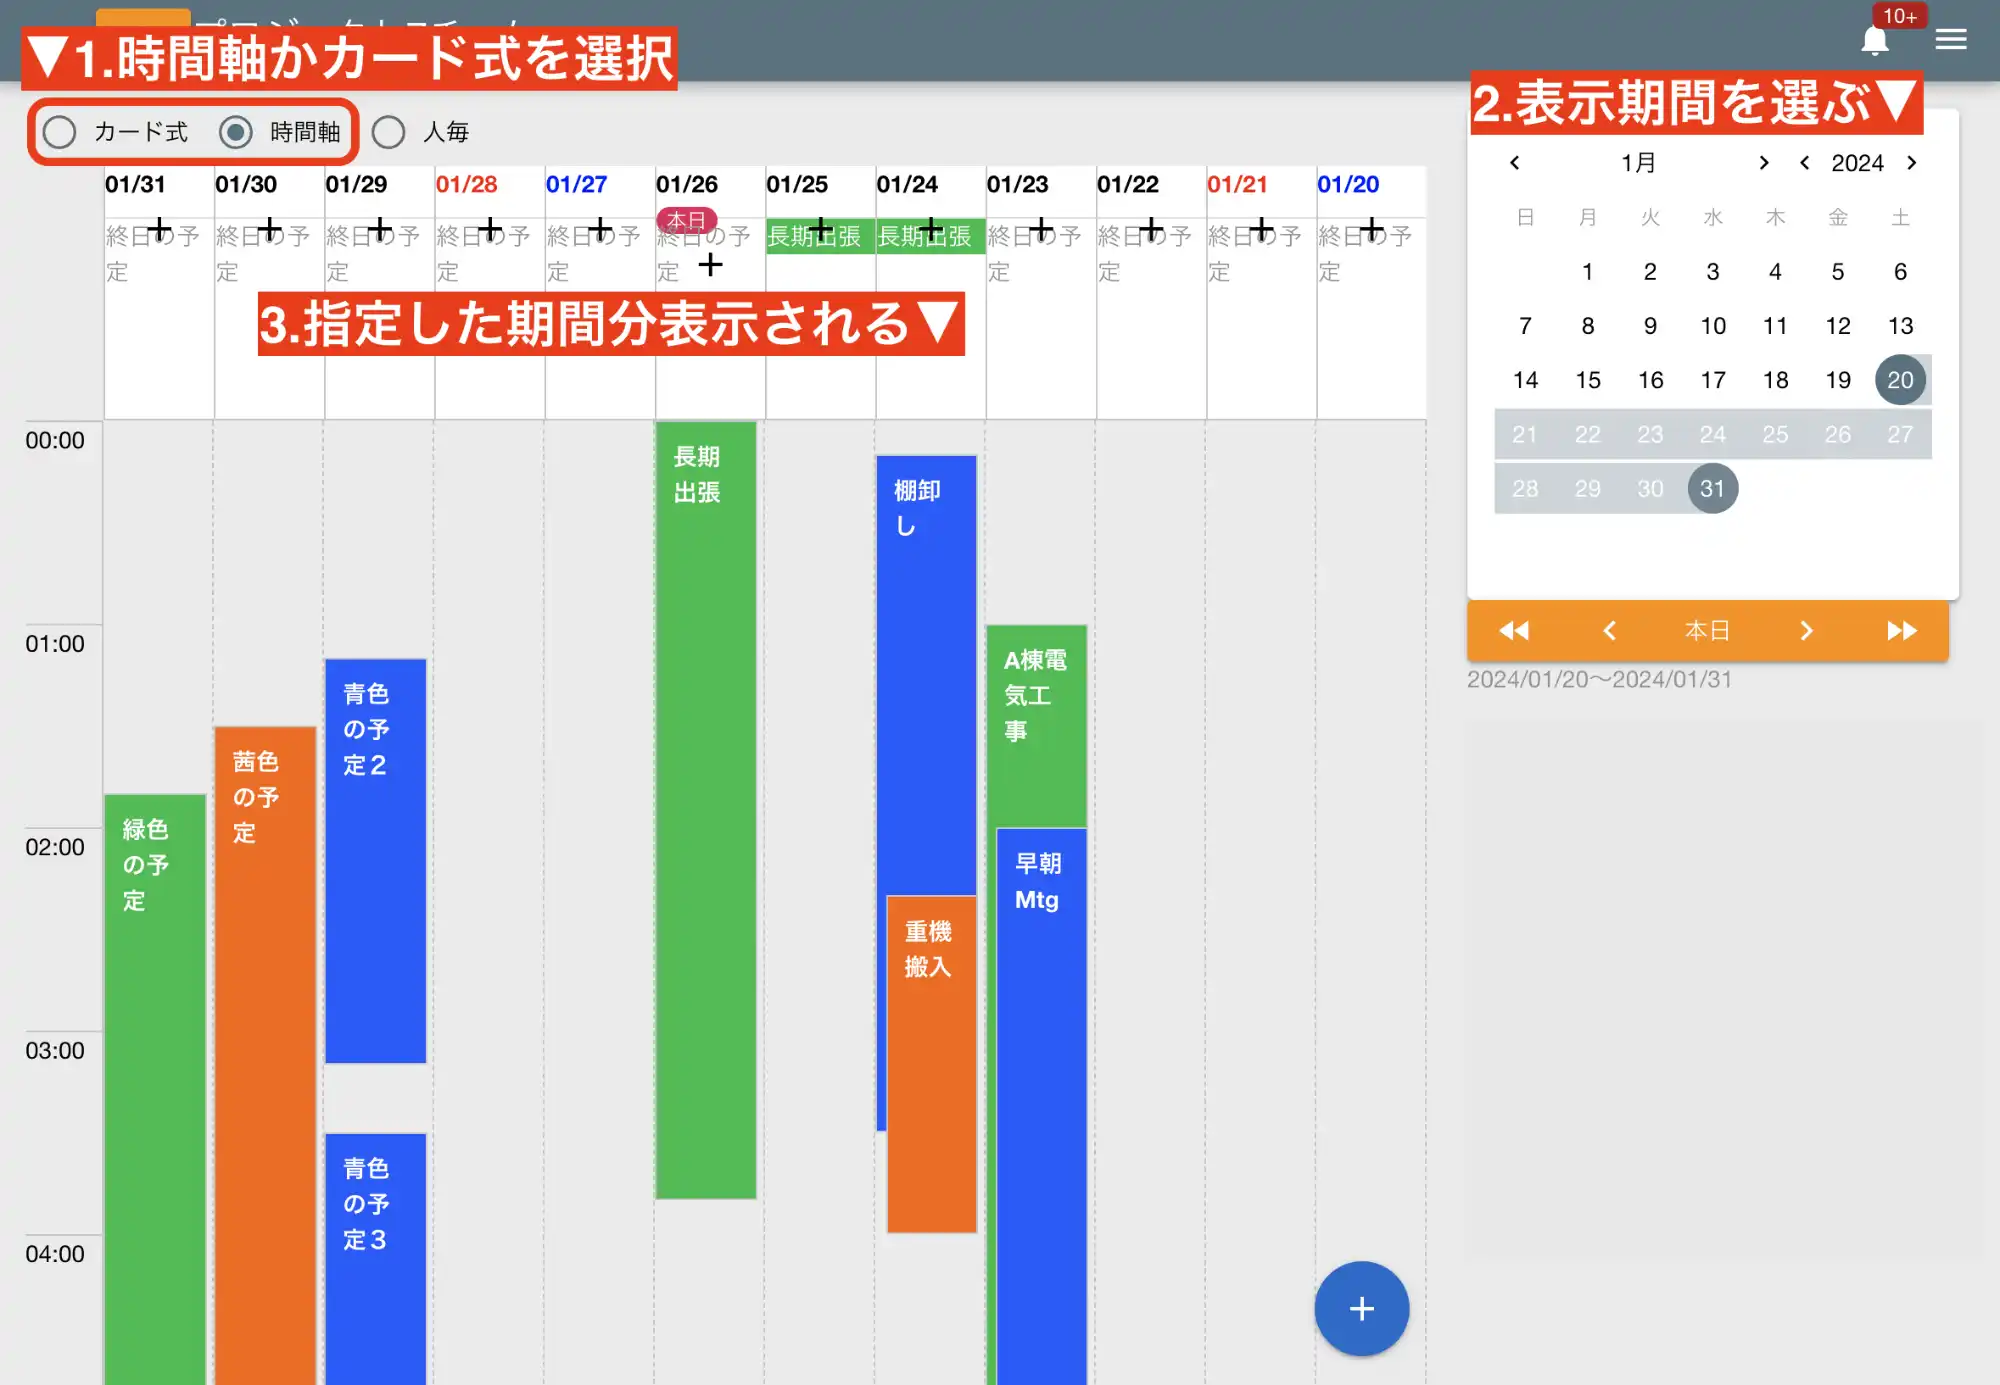Screen dimensions: 2000x1385
Task: Click the plus icon under 01/26 本日 column
Action: coord(710,266)
